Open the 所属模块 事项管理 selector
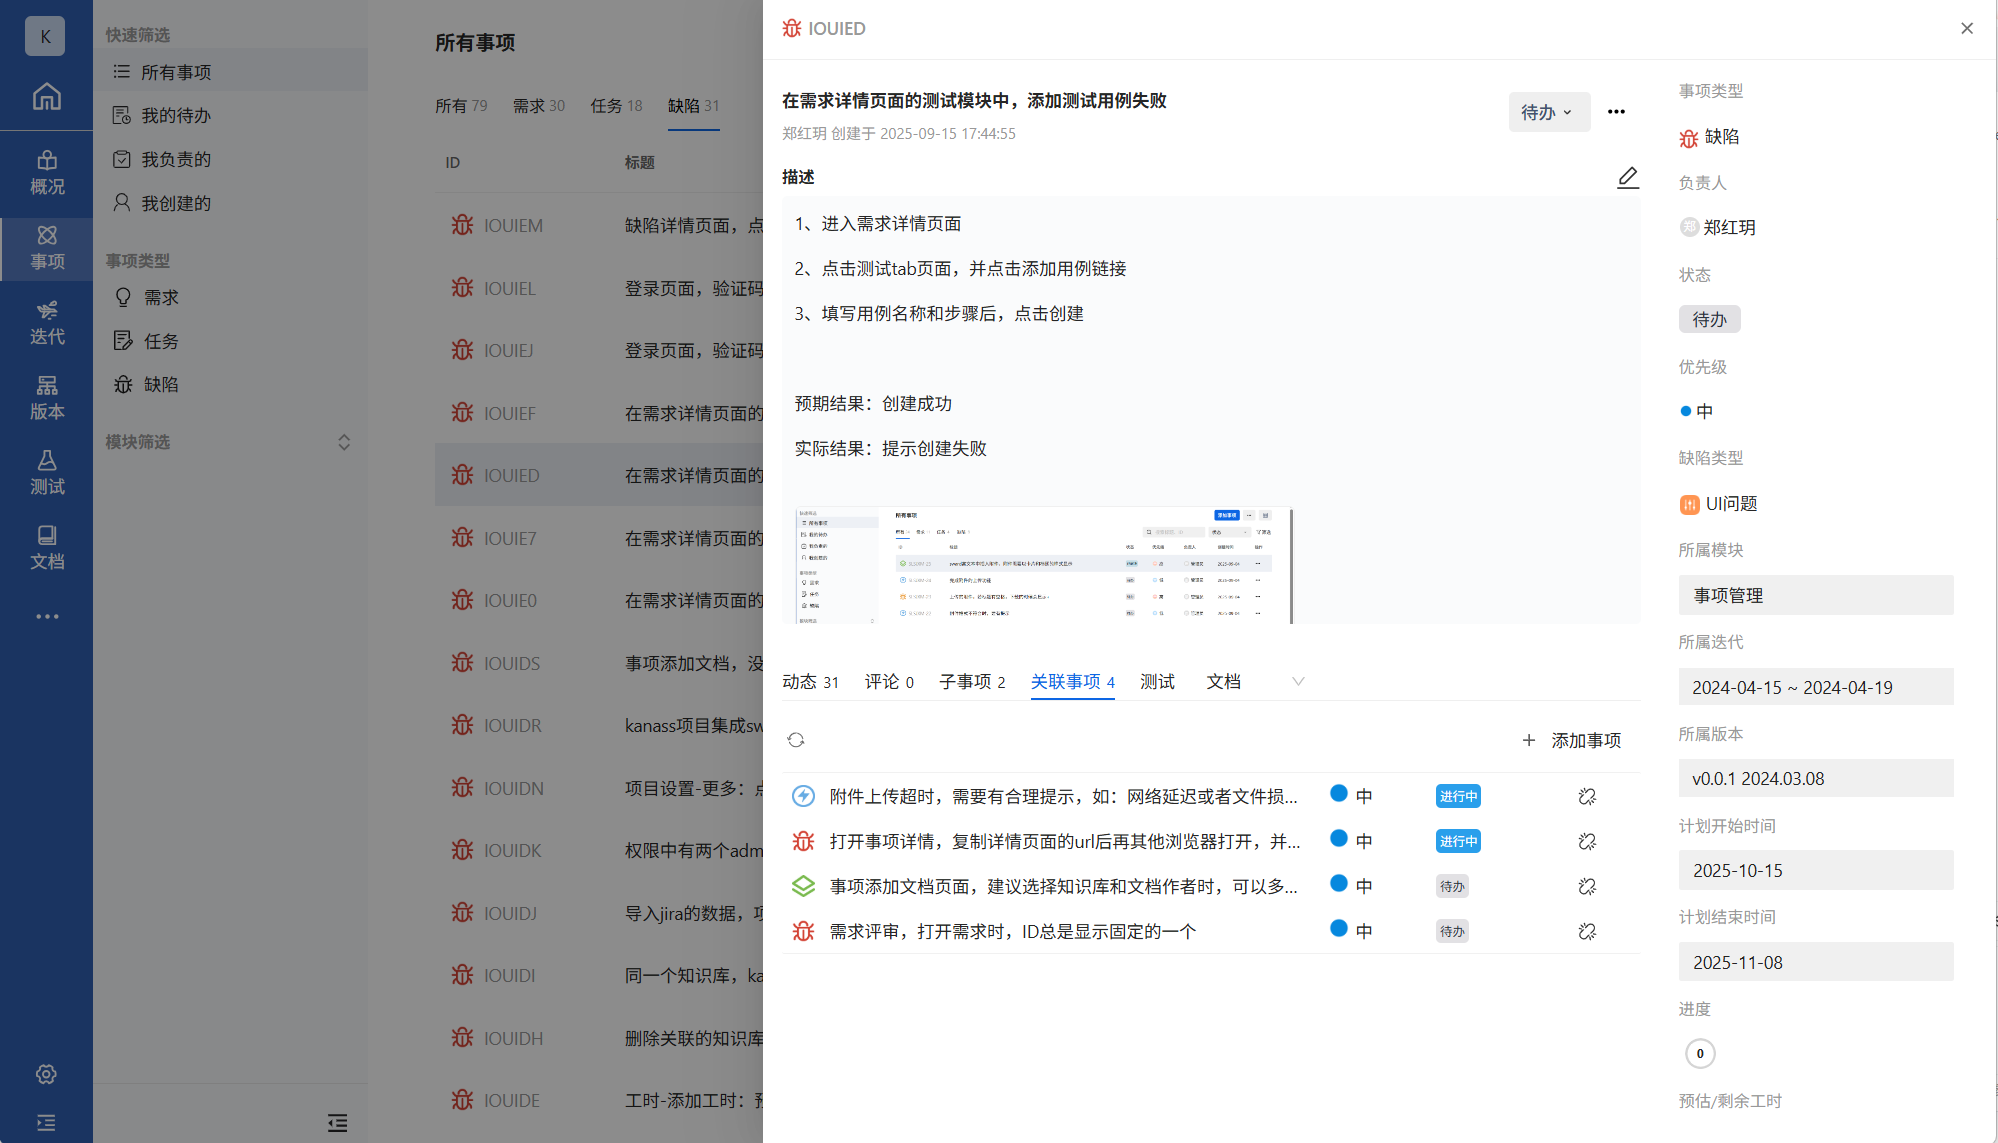 pos(1815,595)
